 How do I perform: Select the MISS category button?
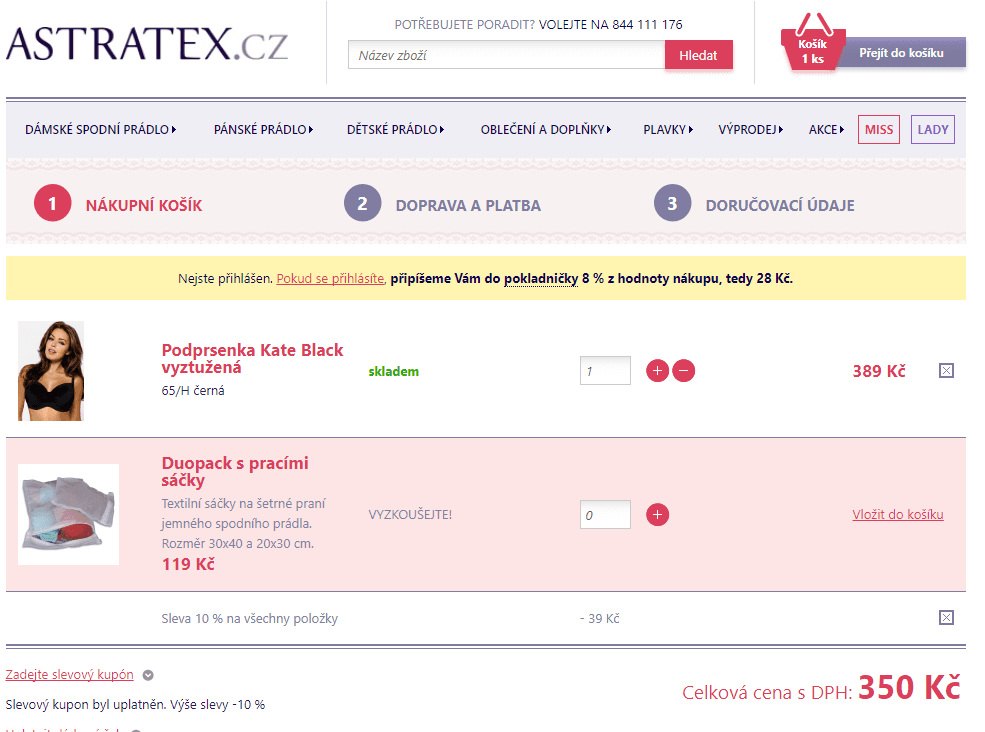[x=879, y=129]
